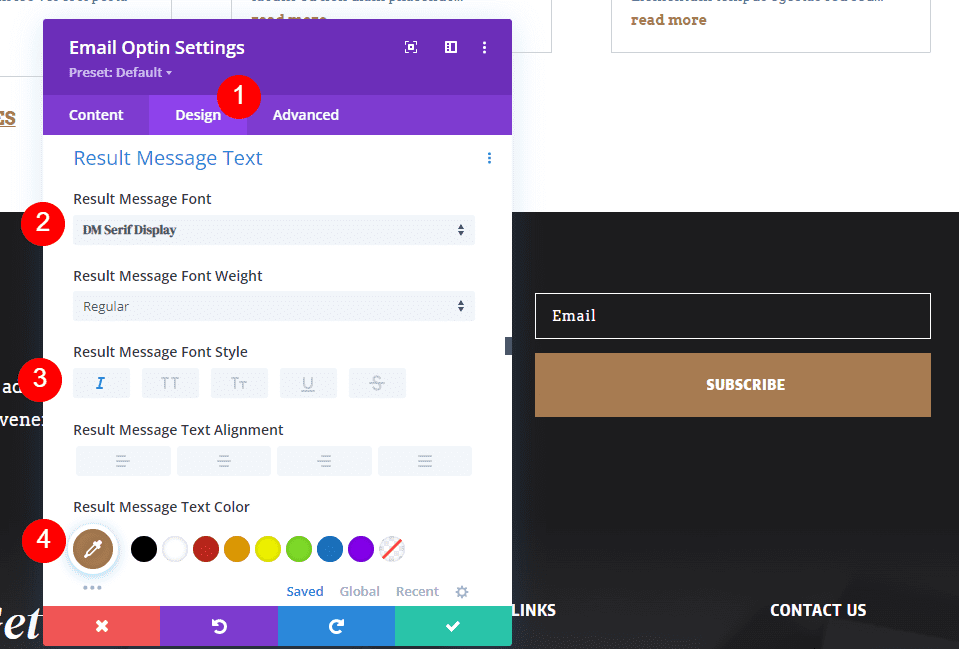Click the SUBSCRIBE button

[x=745, y=384]
